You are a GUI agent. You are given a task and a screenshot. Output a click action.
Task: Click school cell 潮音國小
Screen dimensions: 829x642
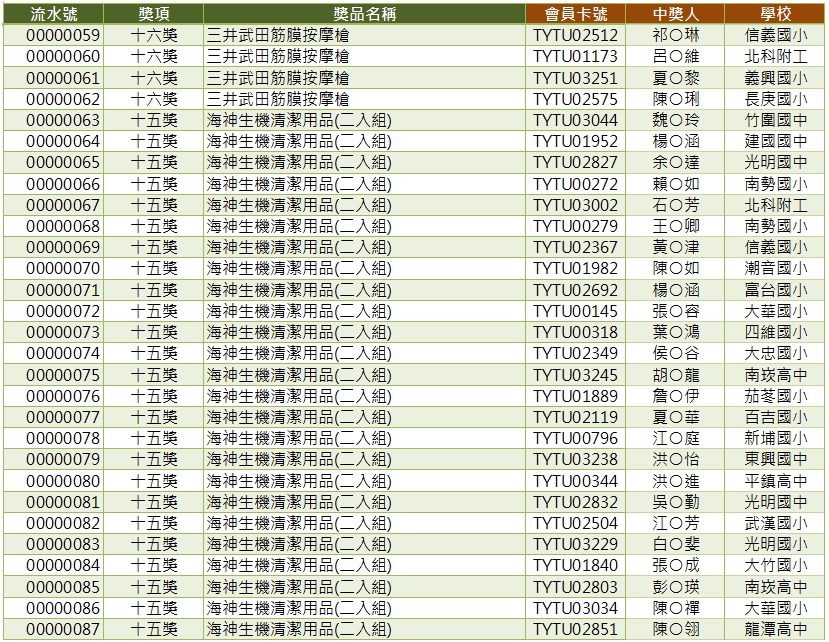(x=776, y=269)
